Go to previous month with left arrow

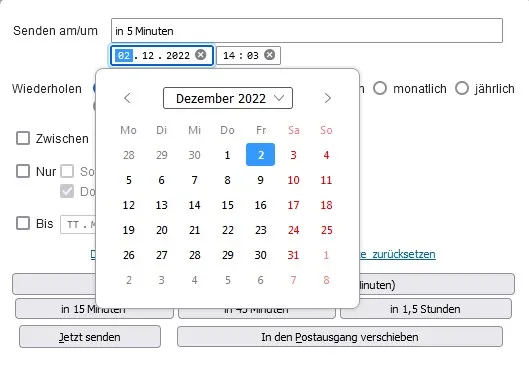127,98
